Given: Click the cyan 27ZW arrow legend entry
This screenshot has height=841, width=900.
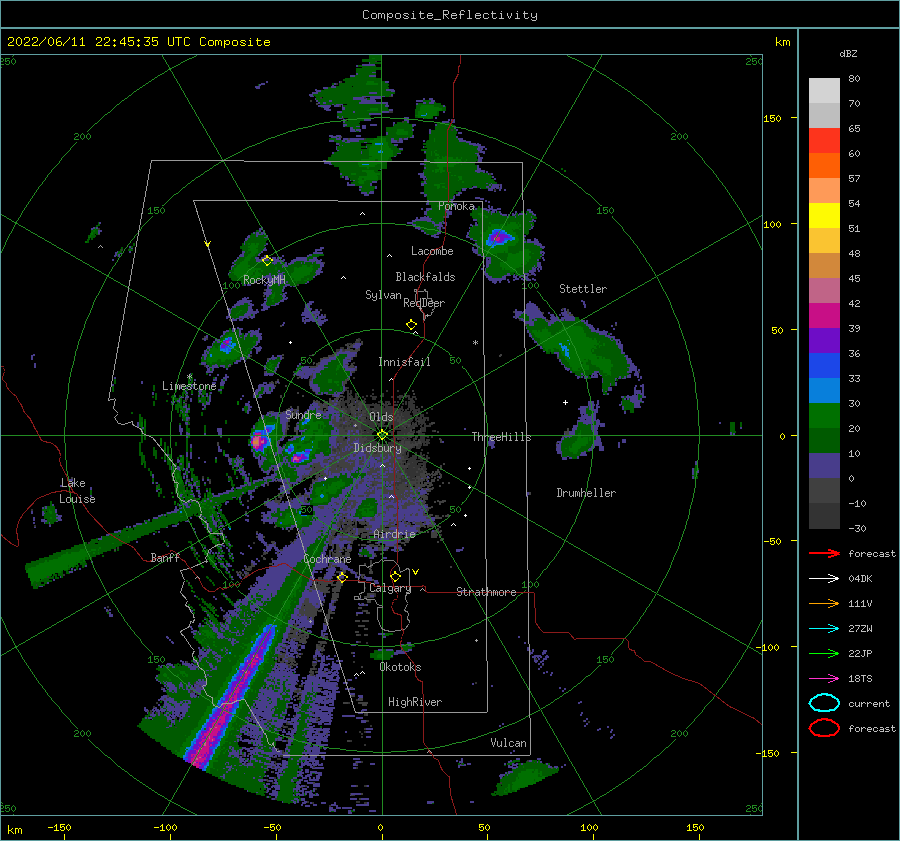Looking at the screenshot, I should (824, 629).
